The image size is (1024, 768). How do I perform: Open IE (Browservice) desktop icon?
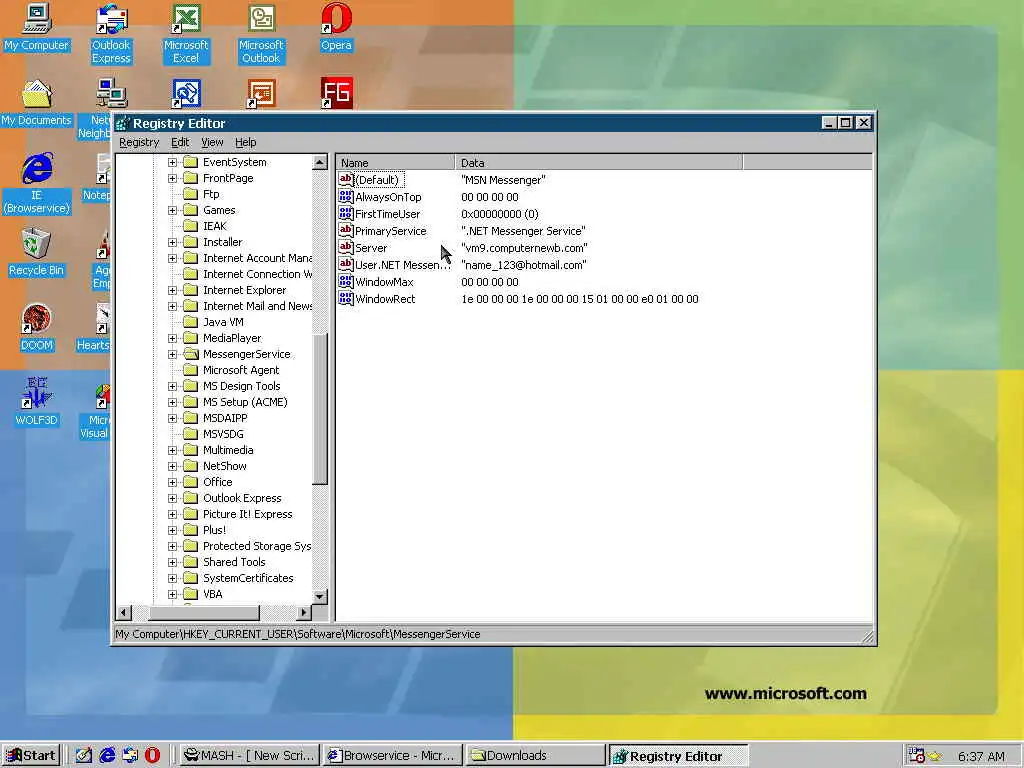click(x=37, y=184)
